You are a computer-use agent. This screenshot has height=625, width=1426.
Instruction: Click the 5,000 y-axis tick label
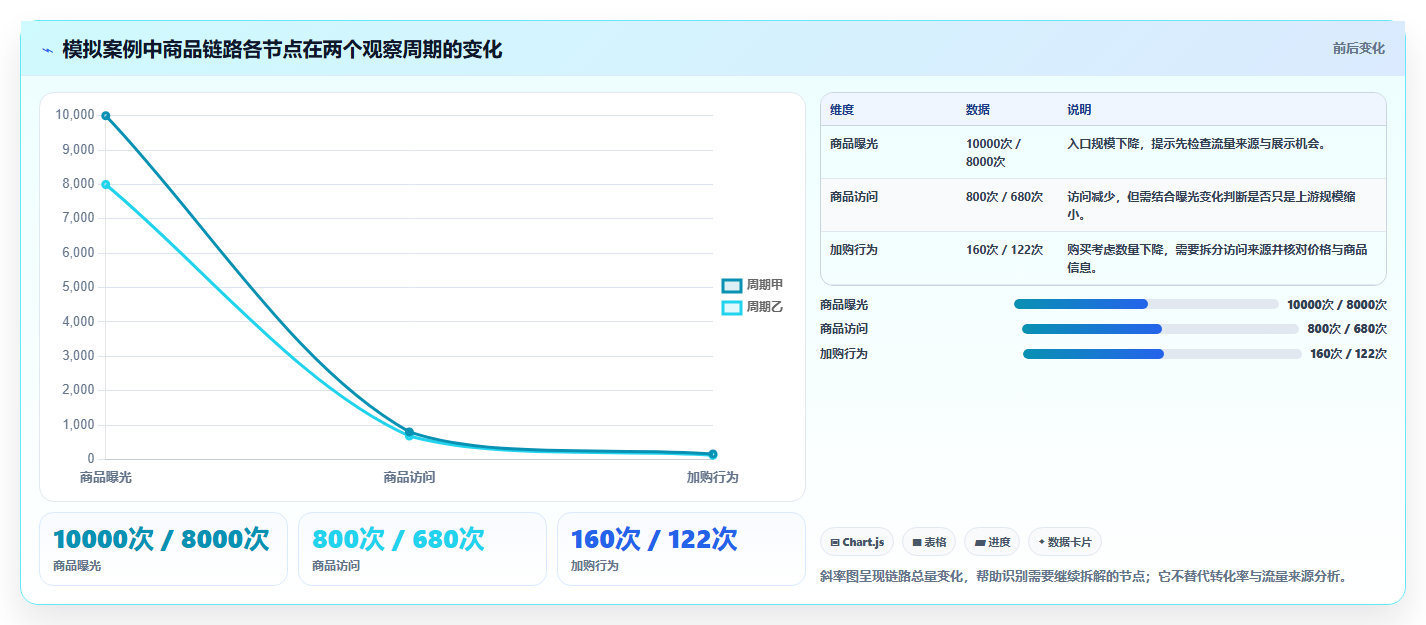pos(78,287)
